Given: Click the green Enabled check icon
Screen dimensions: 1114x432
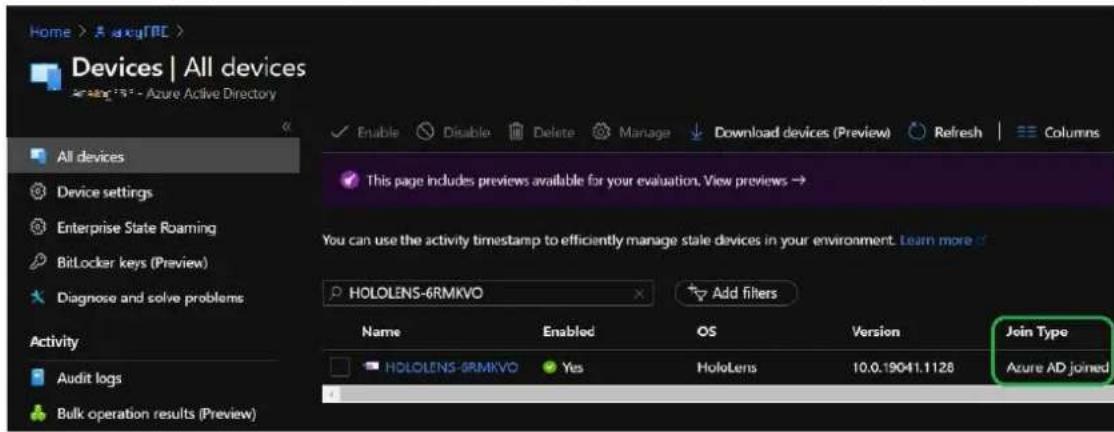Looking at the screenshot, I should point(549,367).
